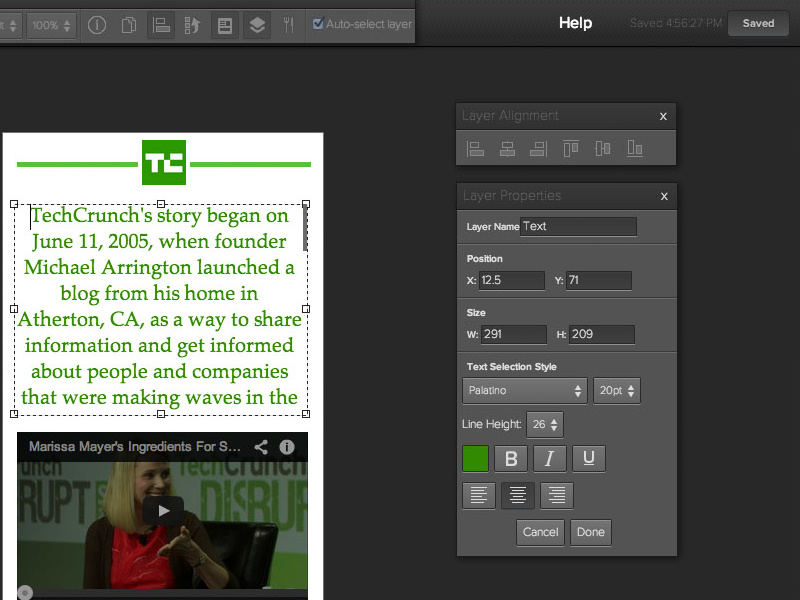
Task: Align layers to left edge
Action: click(x=475, y=149)
